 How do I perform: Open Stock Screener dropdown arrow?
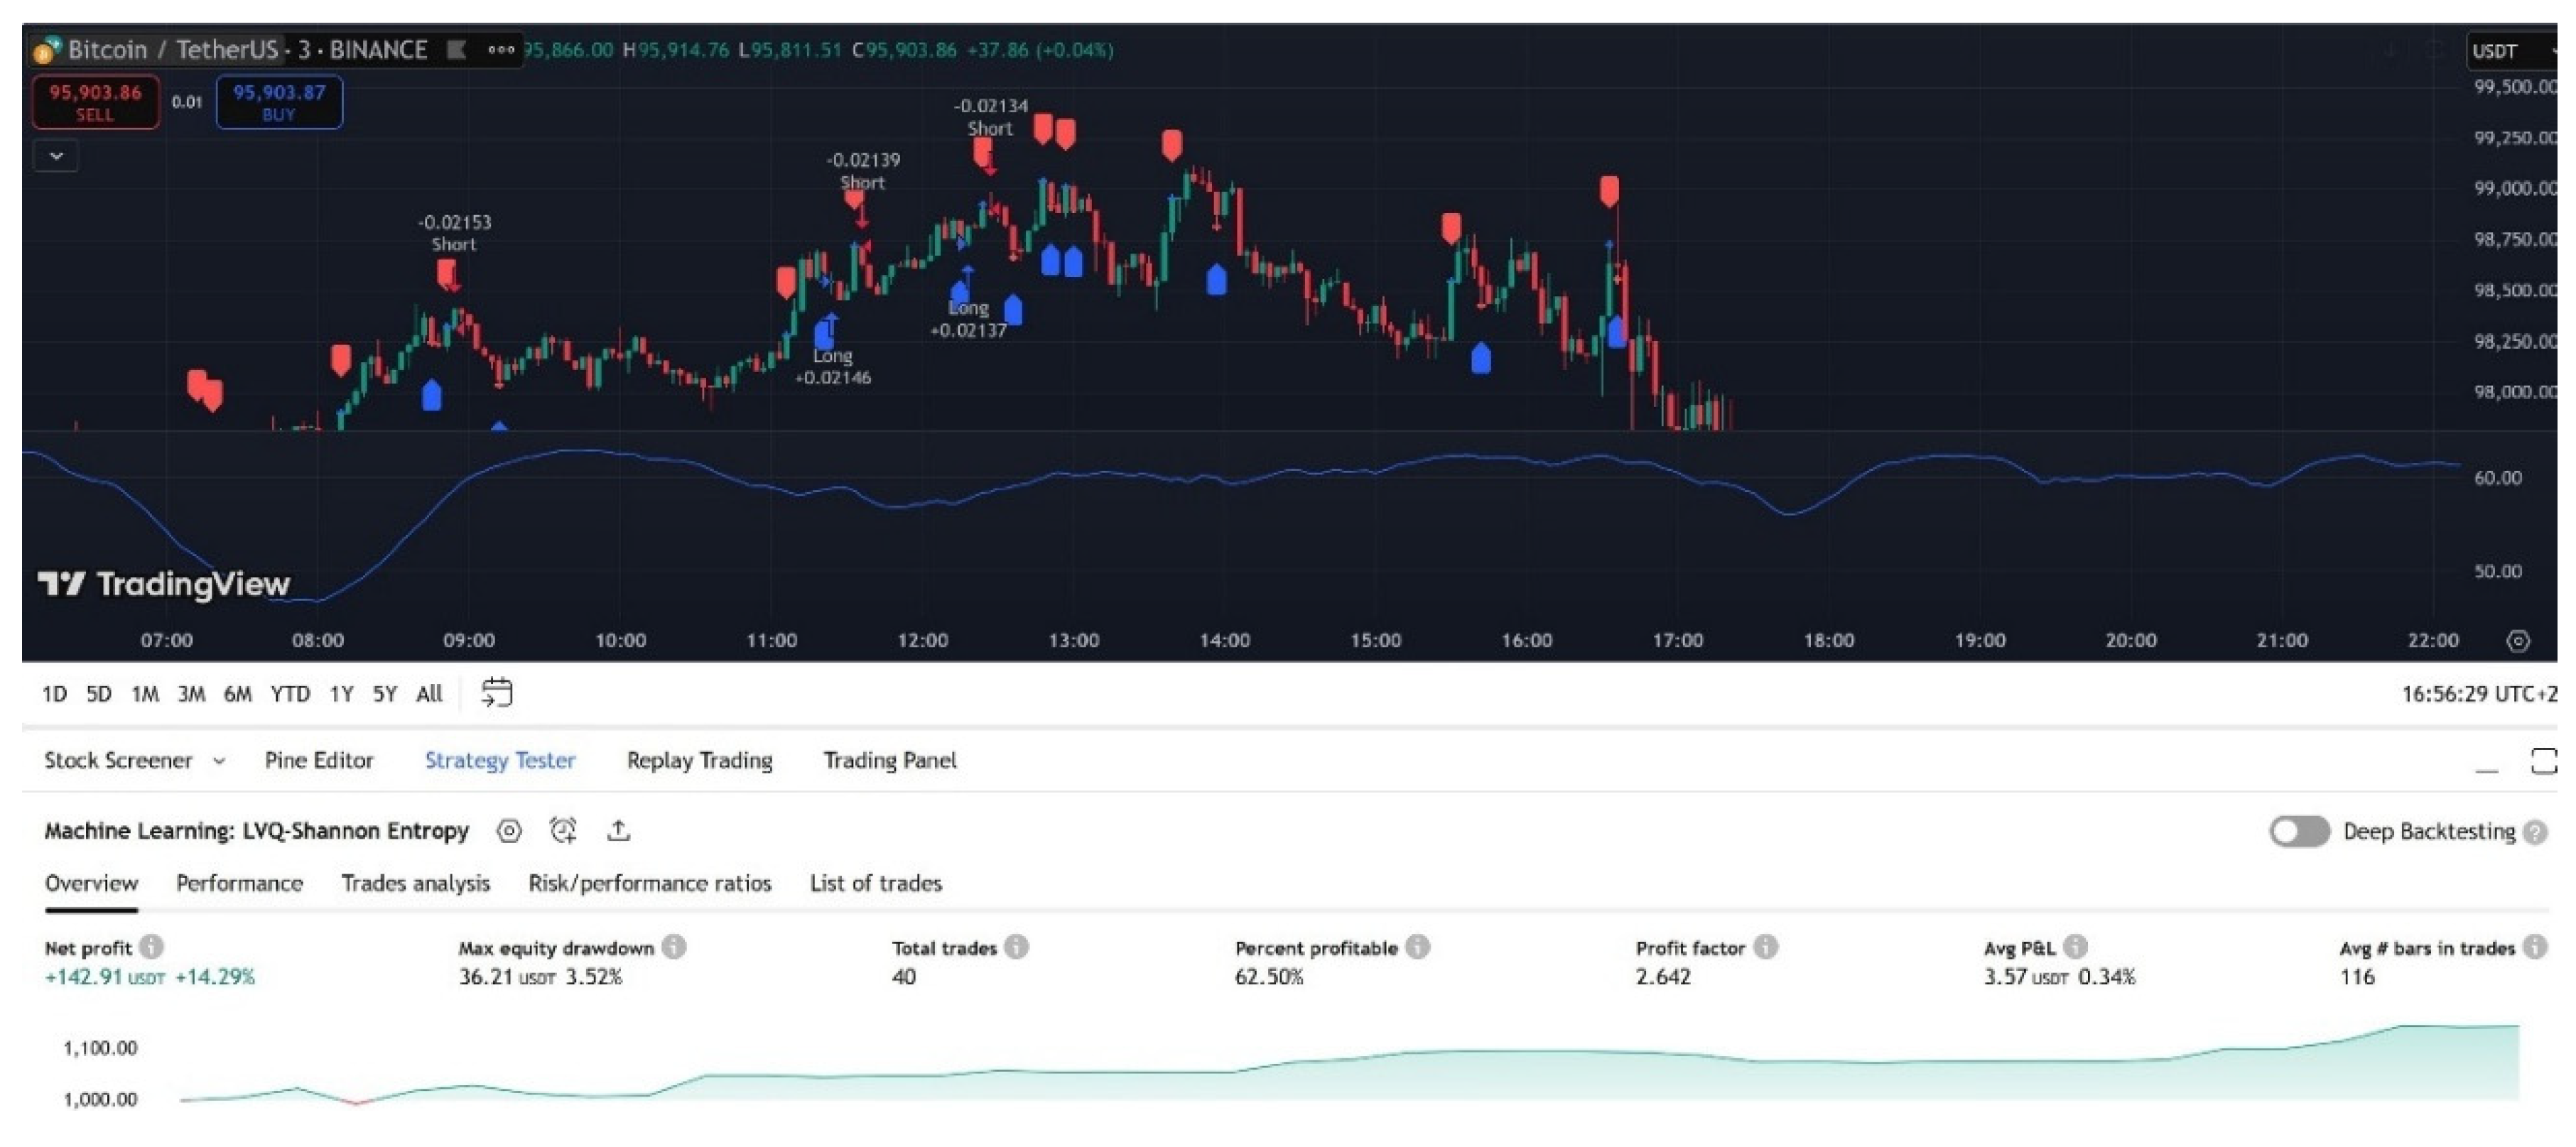pos(219,761)
